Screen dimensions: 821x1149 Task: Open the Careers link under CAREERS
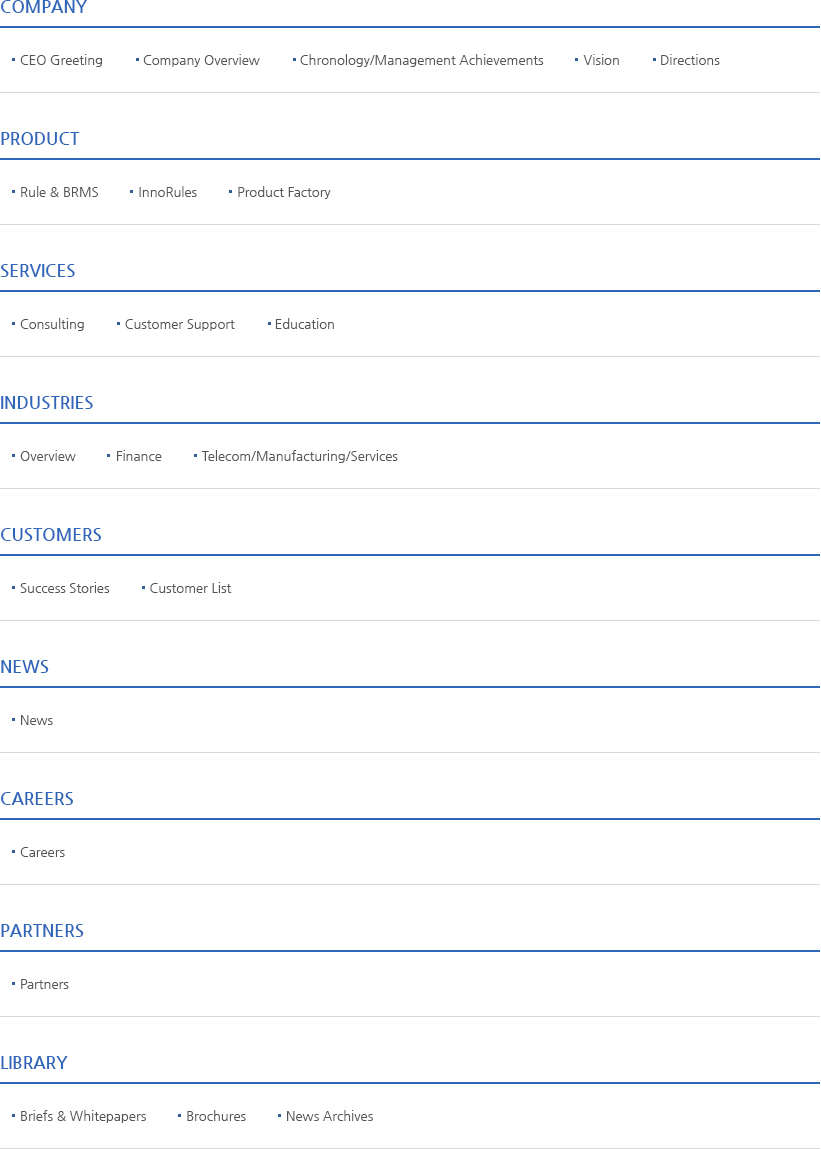42,852
